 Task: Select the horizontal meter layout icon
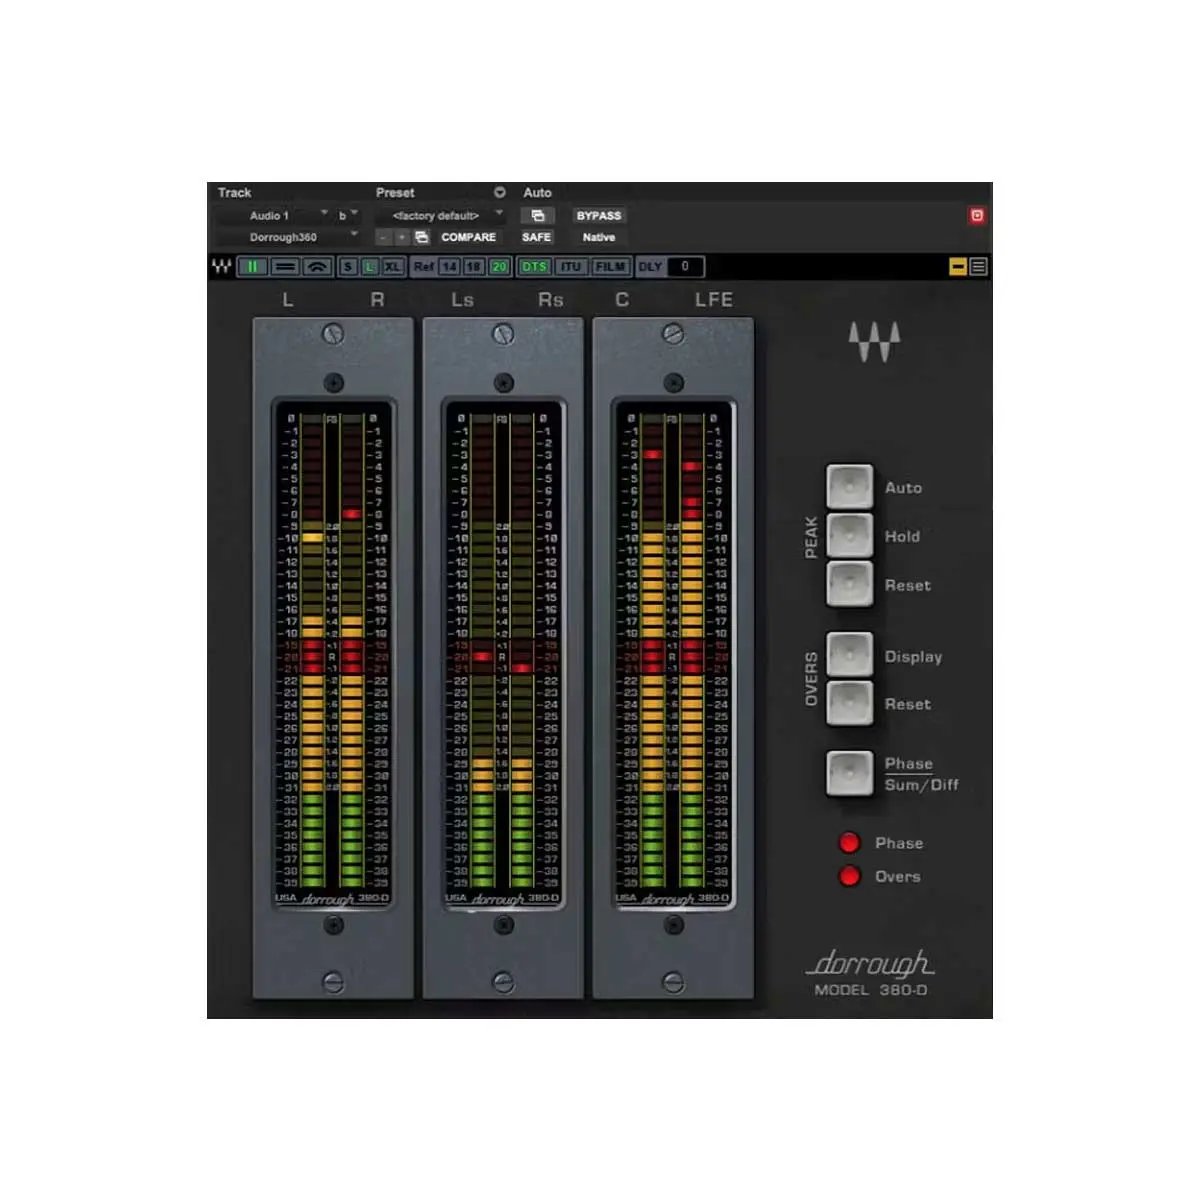click(x=285, y=267)
